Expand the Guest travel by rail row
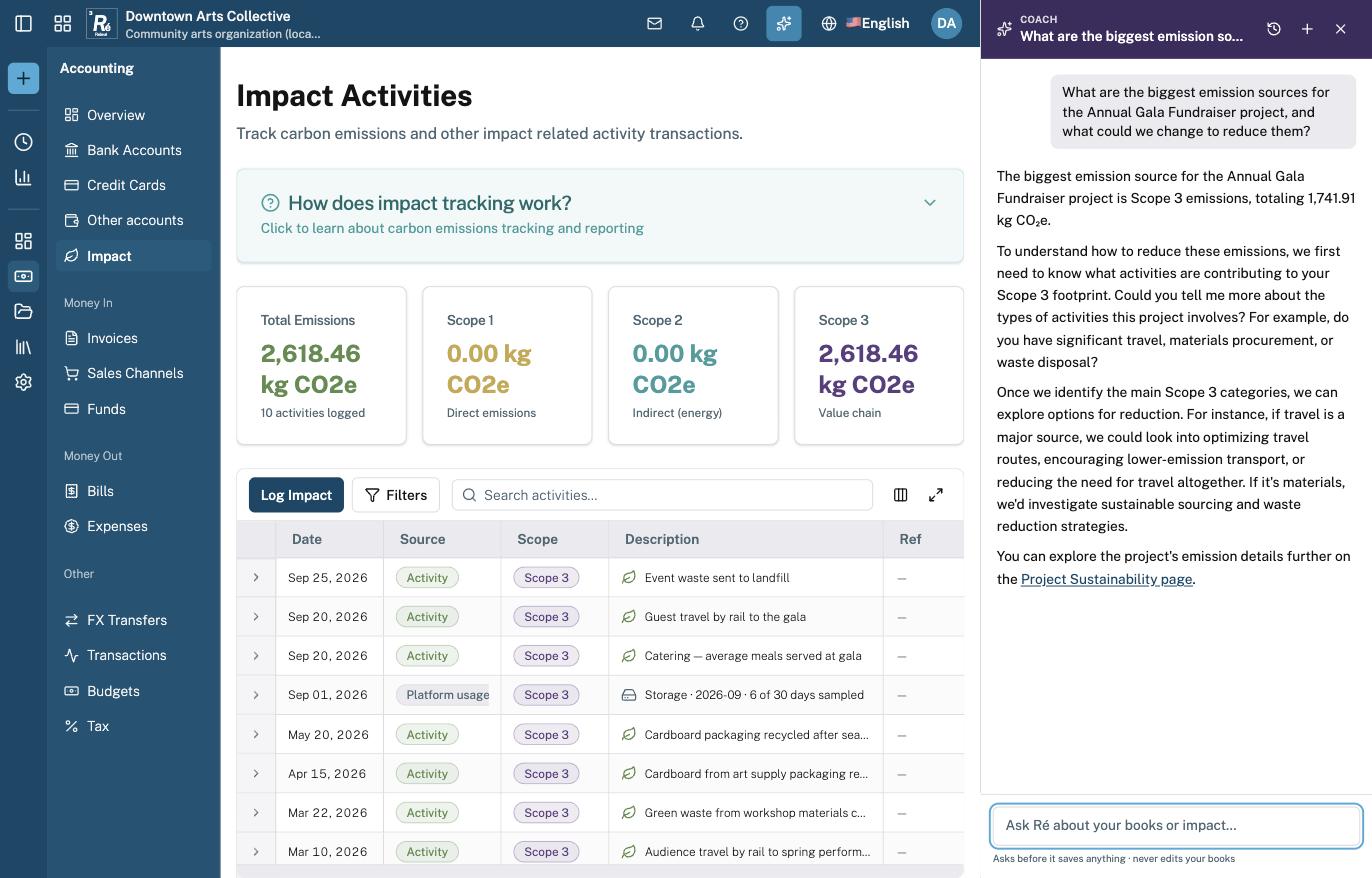Screen dimensions: 1372x878 (x=256, y=617)
